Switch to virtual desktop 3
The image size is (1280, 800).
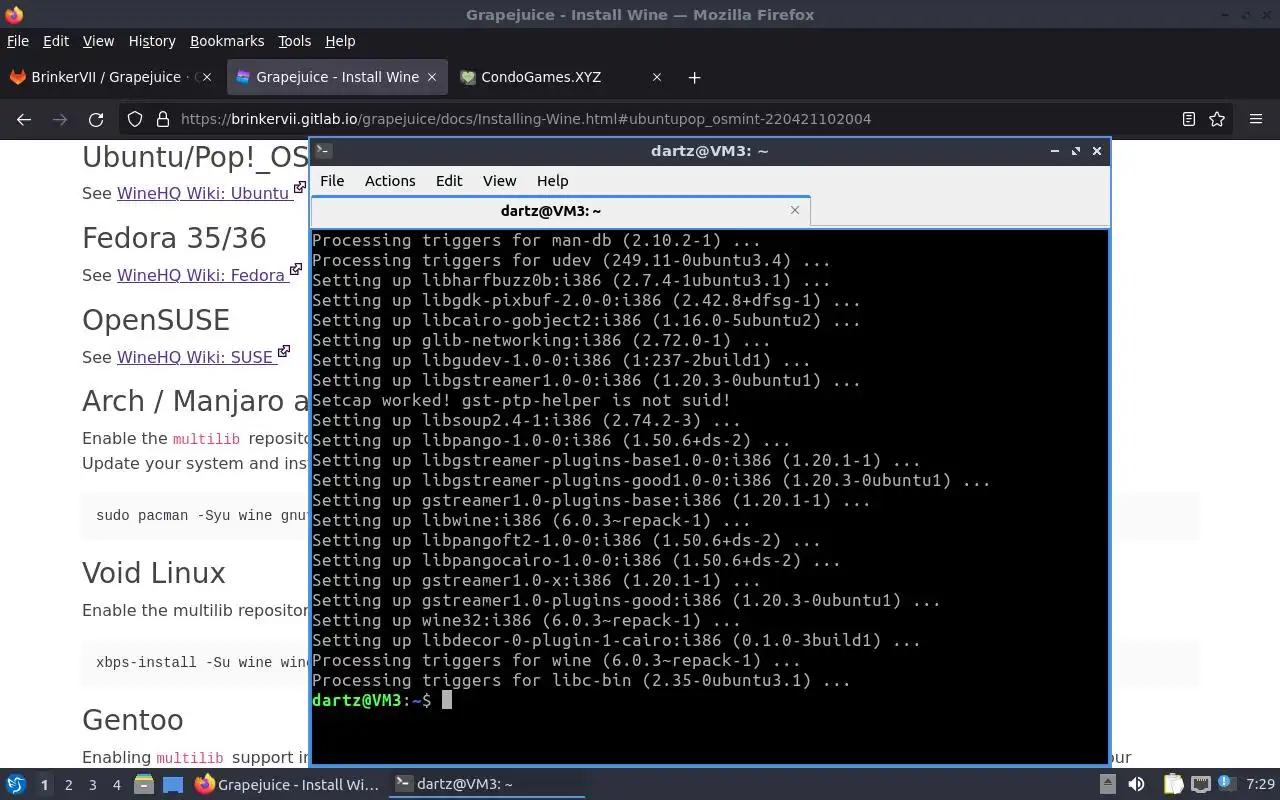click(x=92, y=785)
